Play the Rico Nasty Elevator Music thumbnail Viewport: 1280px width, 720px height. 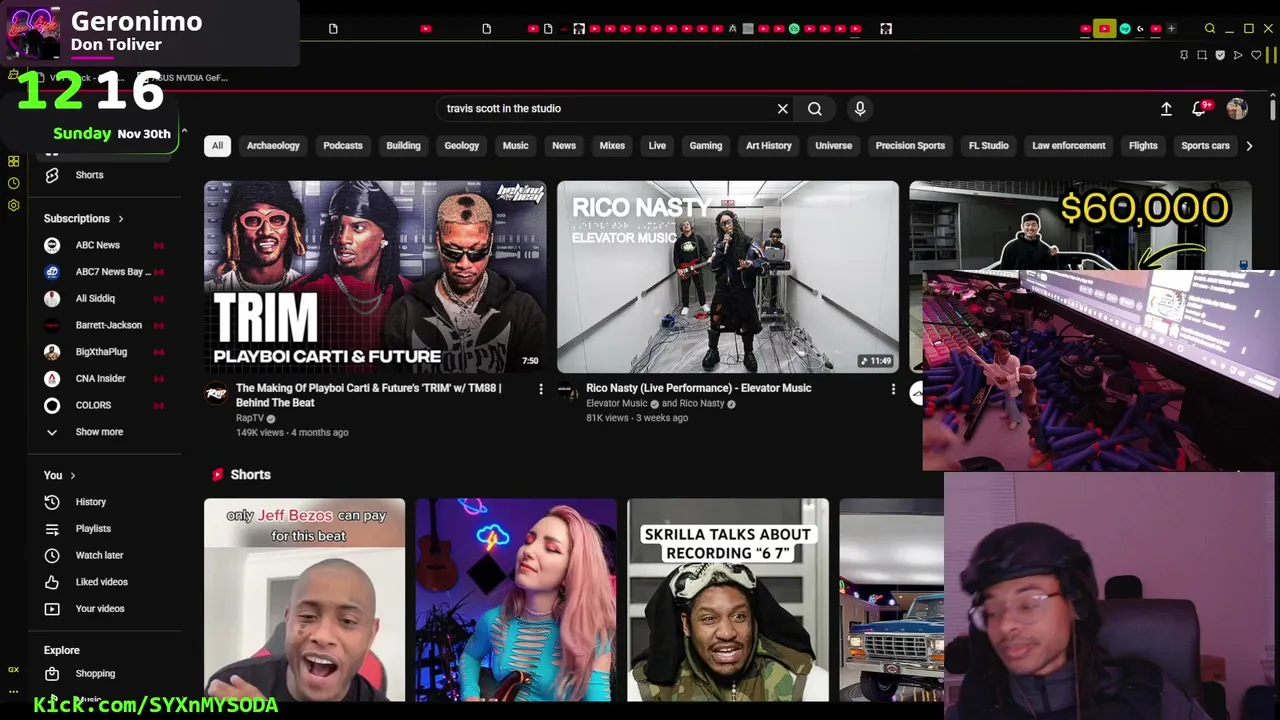[728, 277]
